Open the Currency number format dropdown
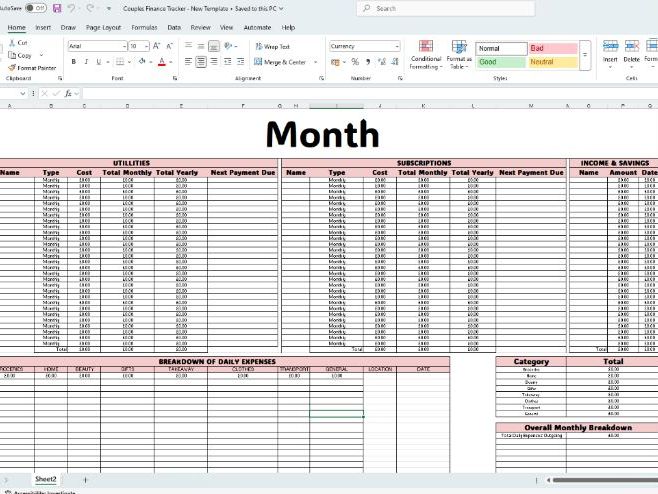Image resolution: width=658 pixels, height=494 pixels. pyautogui.click(x=397, y=46)
